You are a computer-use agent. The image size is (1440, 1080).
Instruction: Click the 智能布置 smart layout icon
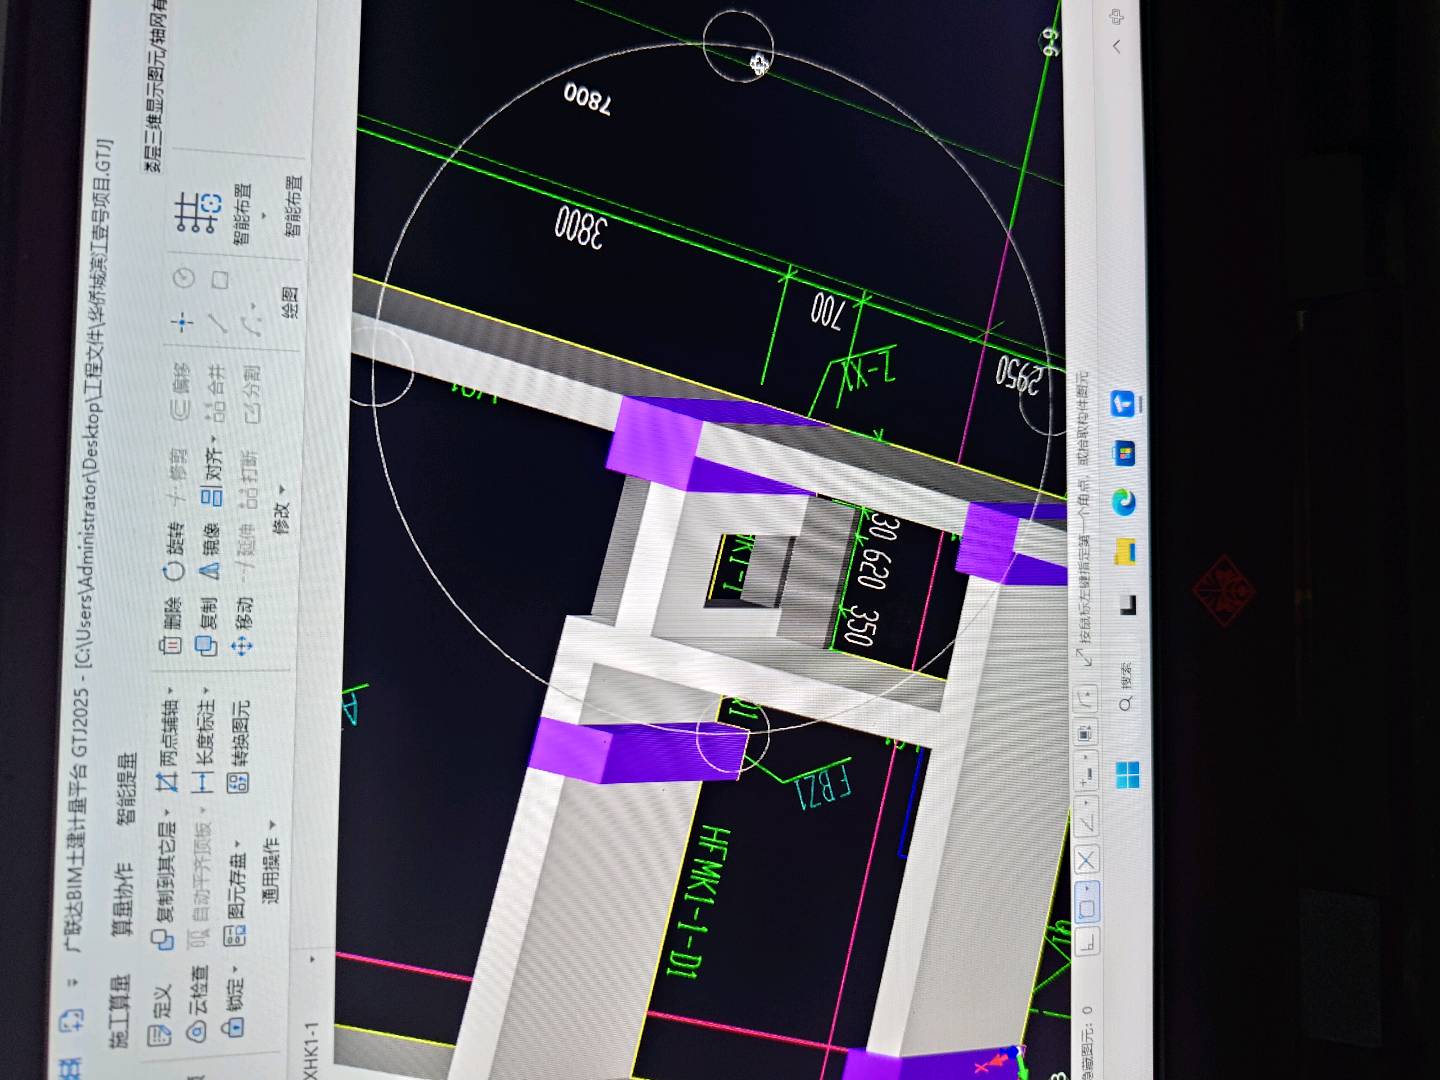tap(196, 213)
